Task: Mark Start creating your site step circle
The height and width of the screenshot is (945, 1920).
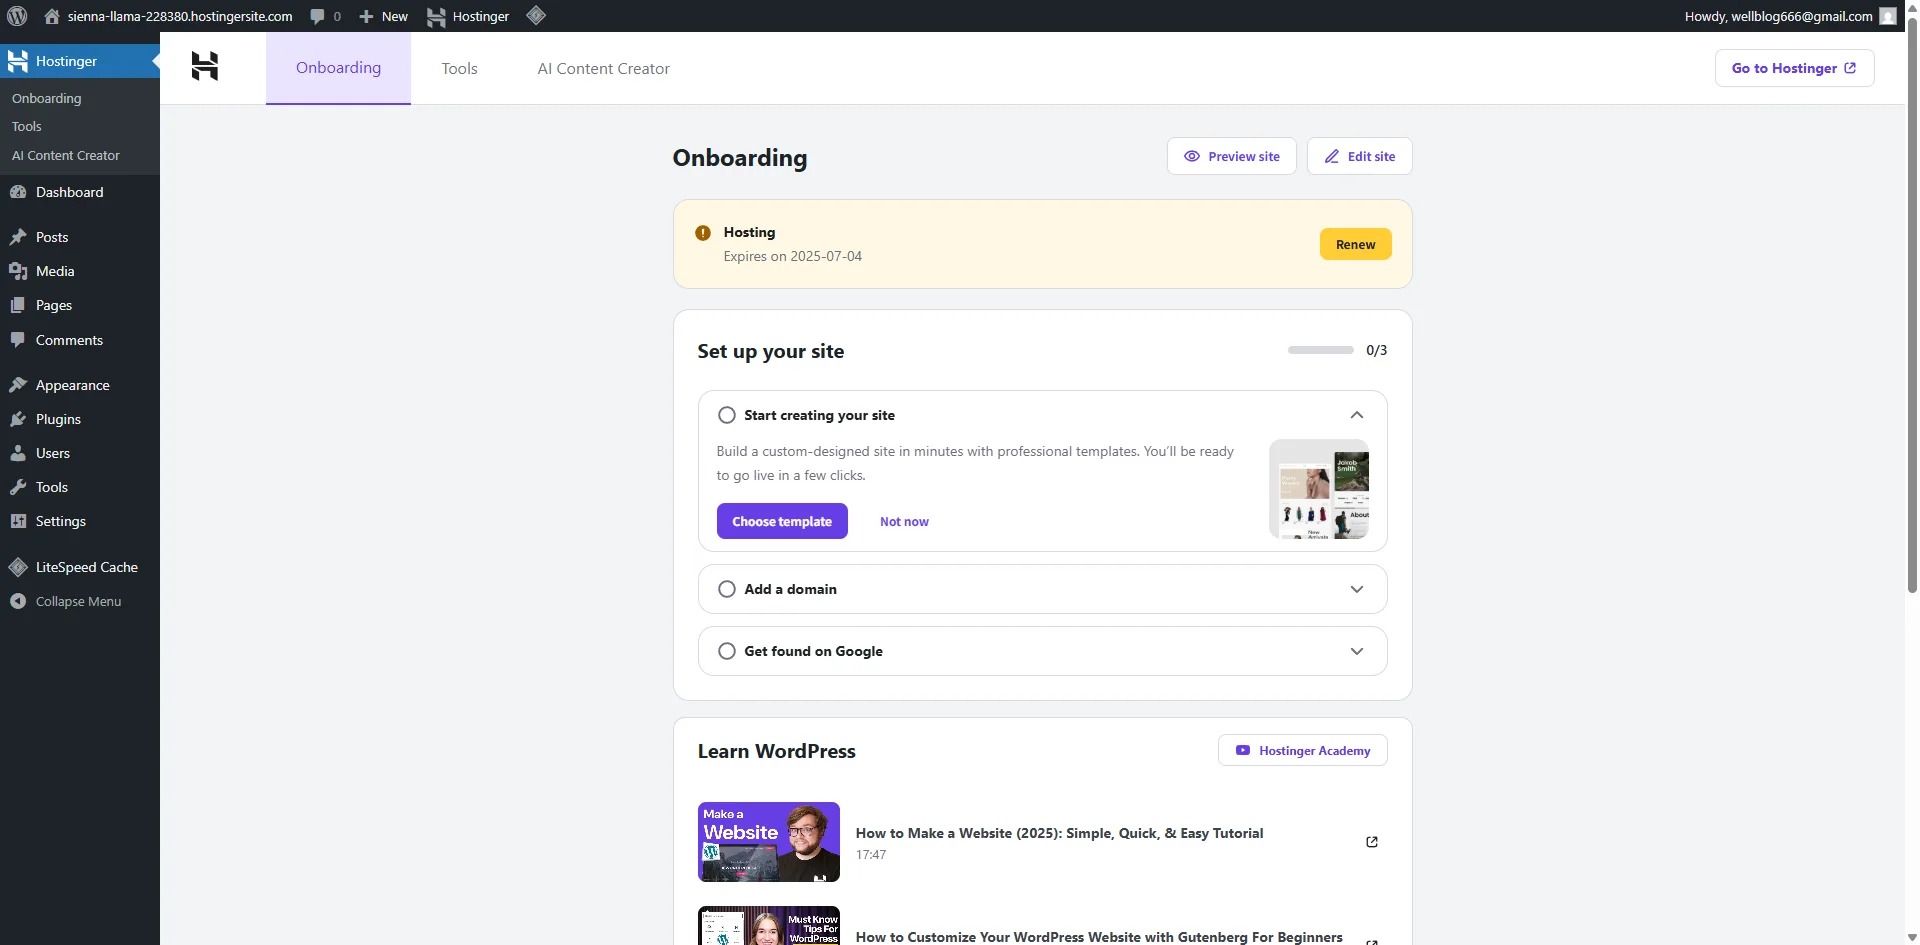Action: [x=727, y=415]
